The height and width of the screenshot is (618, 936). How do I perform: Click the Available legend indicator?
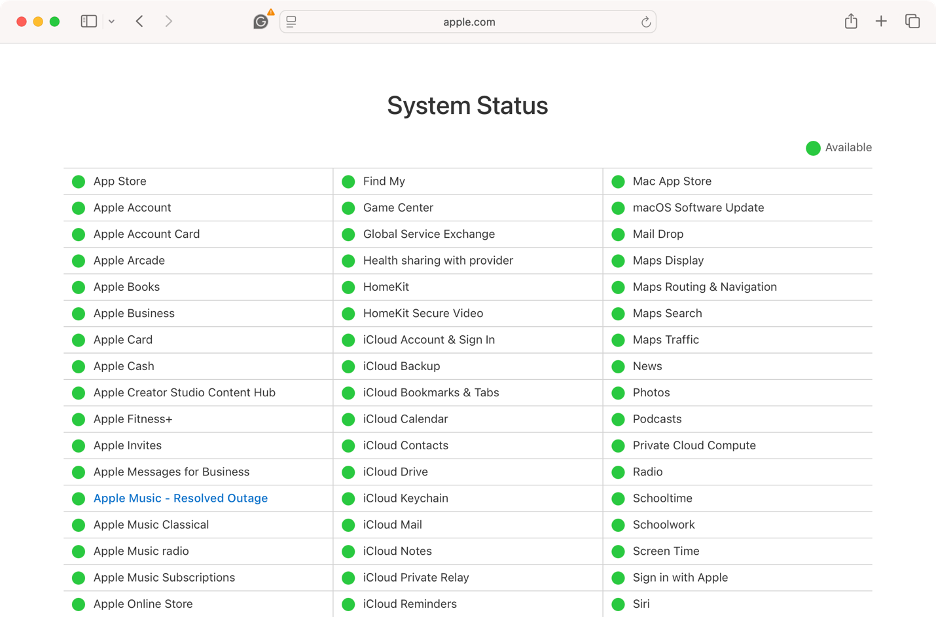813,147
